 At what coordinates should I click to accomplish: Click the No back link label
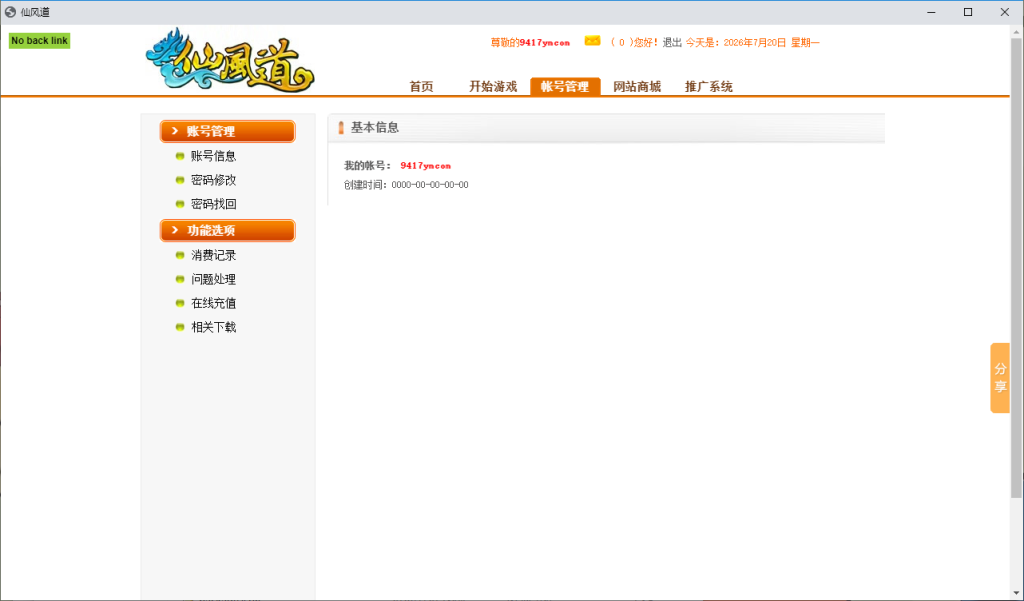point(39,41)
